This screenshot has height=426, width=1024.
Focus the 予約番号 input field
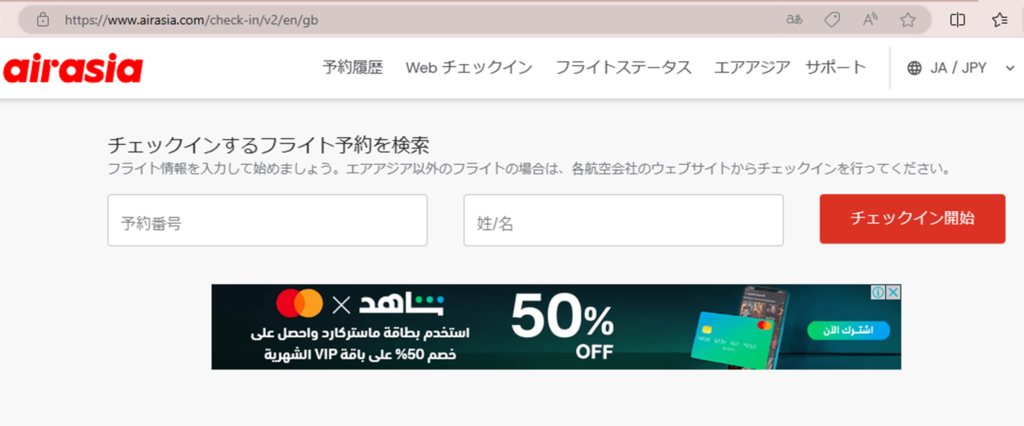(267, 220)
